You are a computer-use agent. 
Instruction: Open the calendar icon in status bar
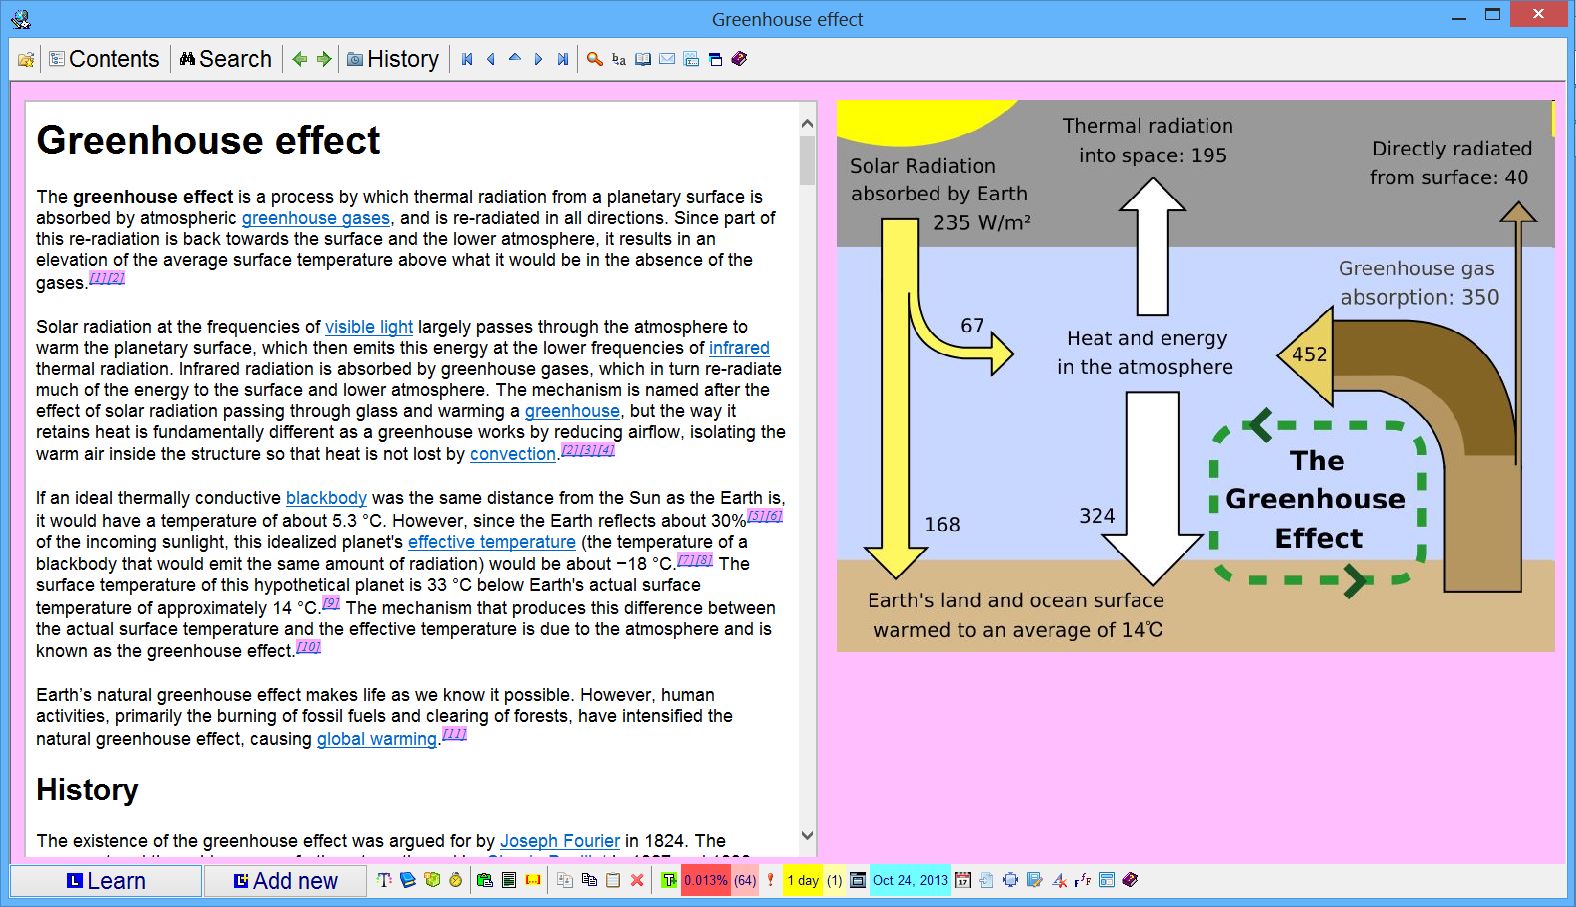(963, 880)
